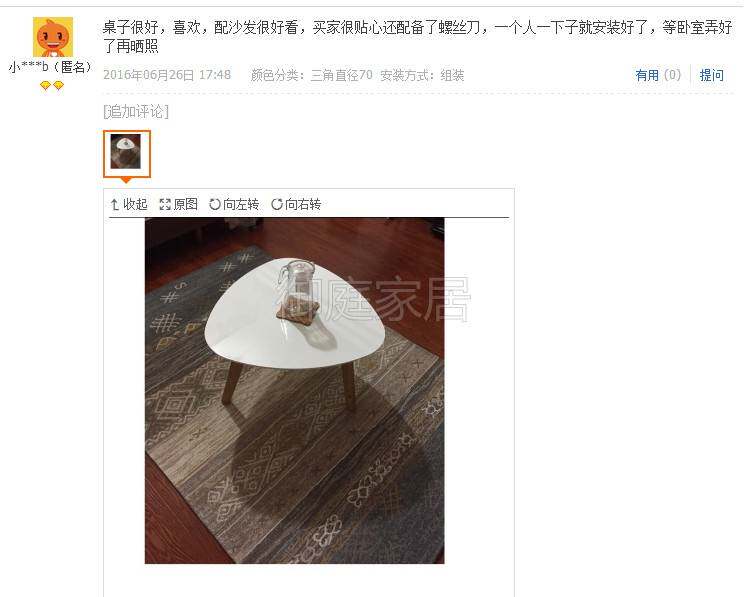Mark the review as 有用
Viewport: 746px width, 597px height.
coord(647,75)
